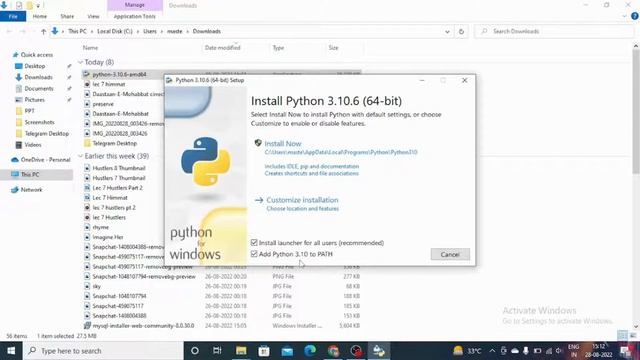Select the preserve file
The height and width of the screenshot is (360, 640).
pyautogui.click(x=103, y=104)
